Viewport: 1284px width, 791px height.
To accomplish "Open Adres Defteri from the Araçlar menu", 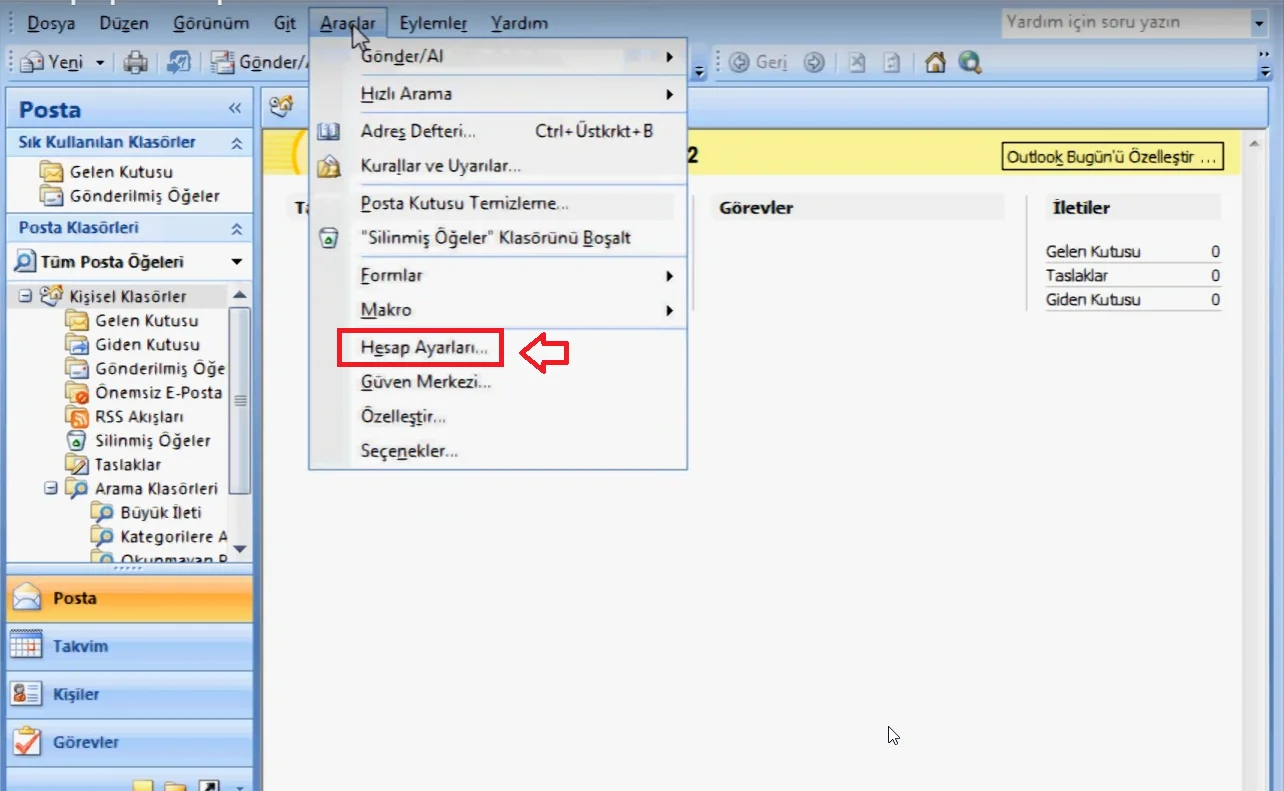I will [417, 131].
